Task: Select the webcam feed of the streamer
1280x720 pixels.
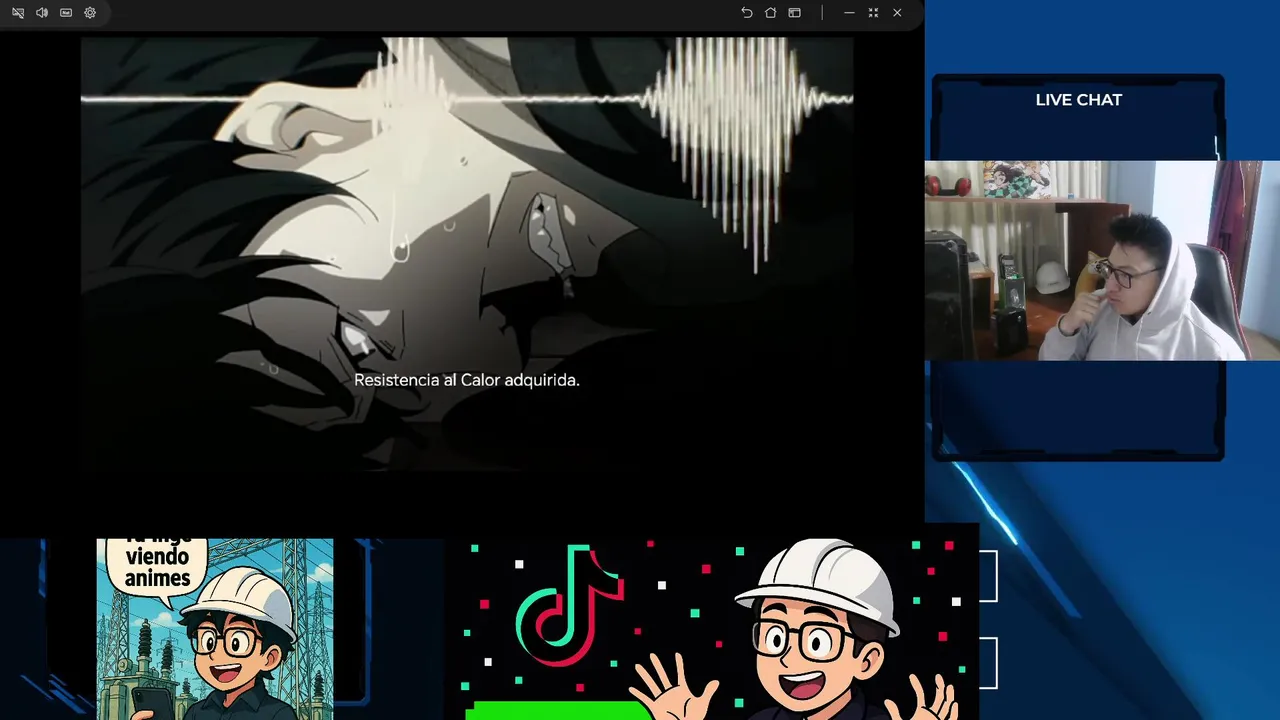Action: pos(1102,260)
